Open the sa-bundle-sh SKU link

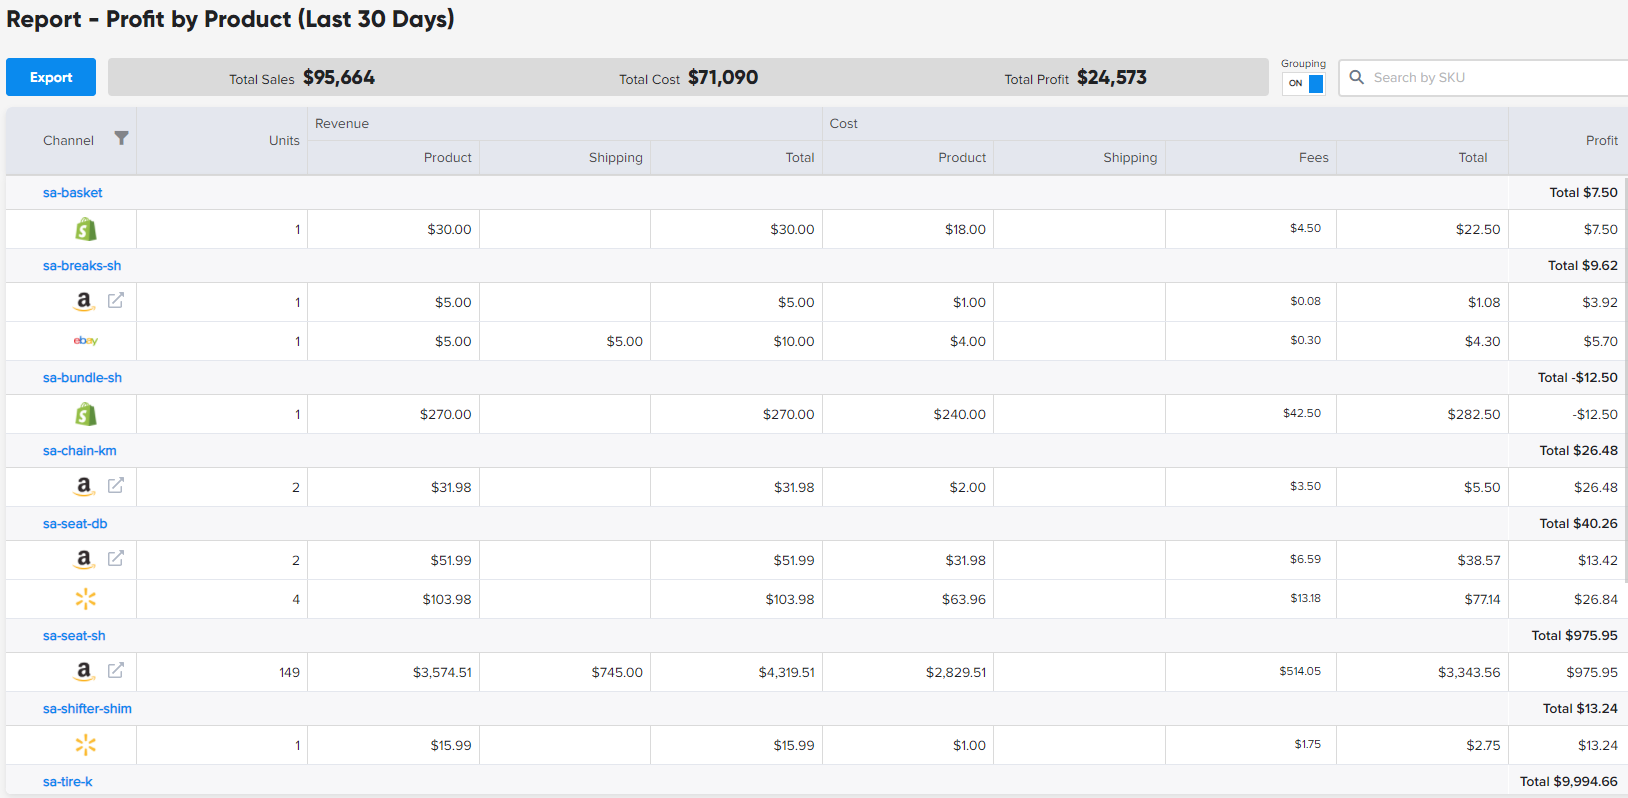(82, 378)
